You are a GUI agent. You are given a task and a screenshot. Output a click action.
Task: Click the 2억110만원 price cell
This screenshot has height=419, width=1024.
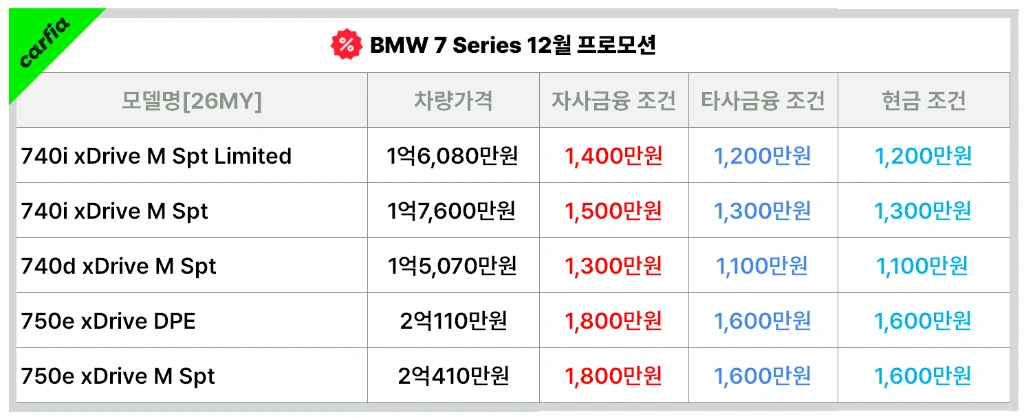[453, 320]
